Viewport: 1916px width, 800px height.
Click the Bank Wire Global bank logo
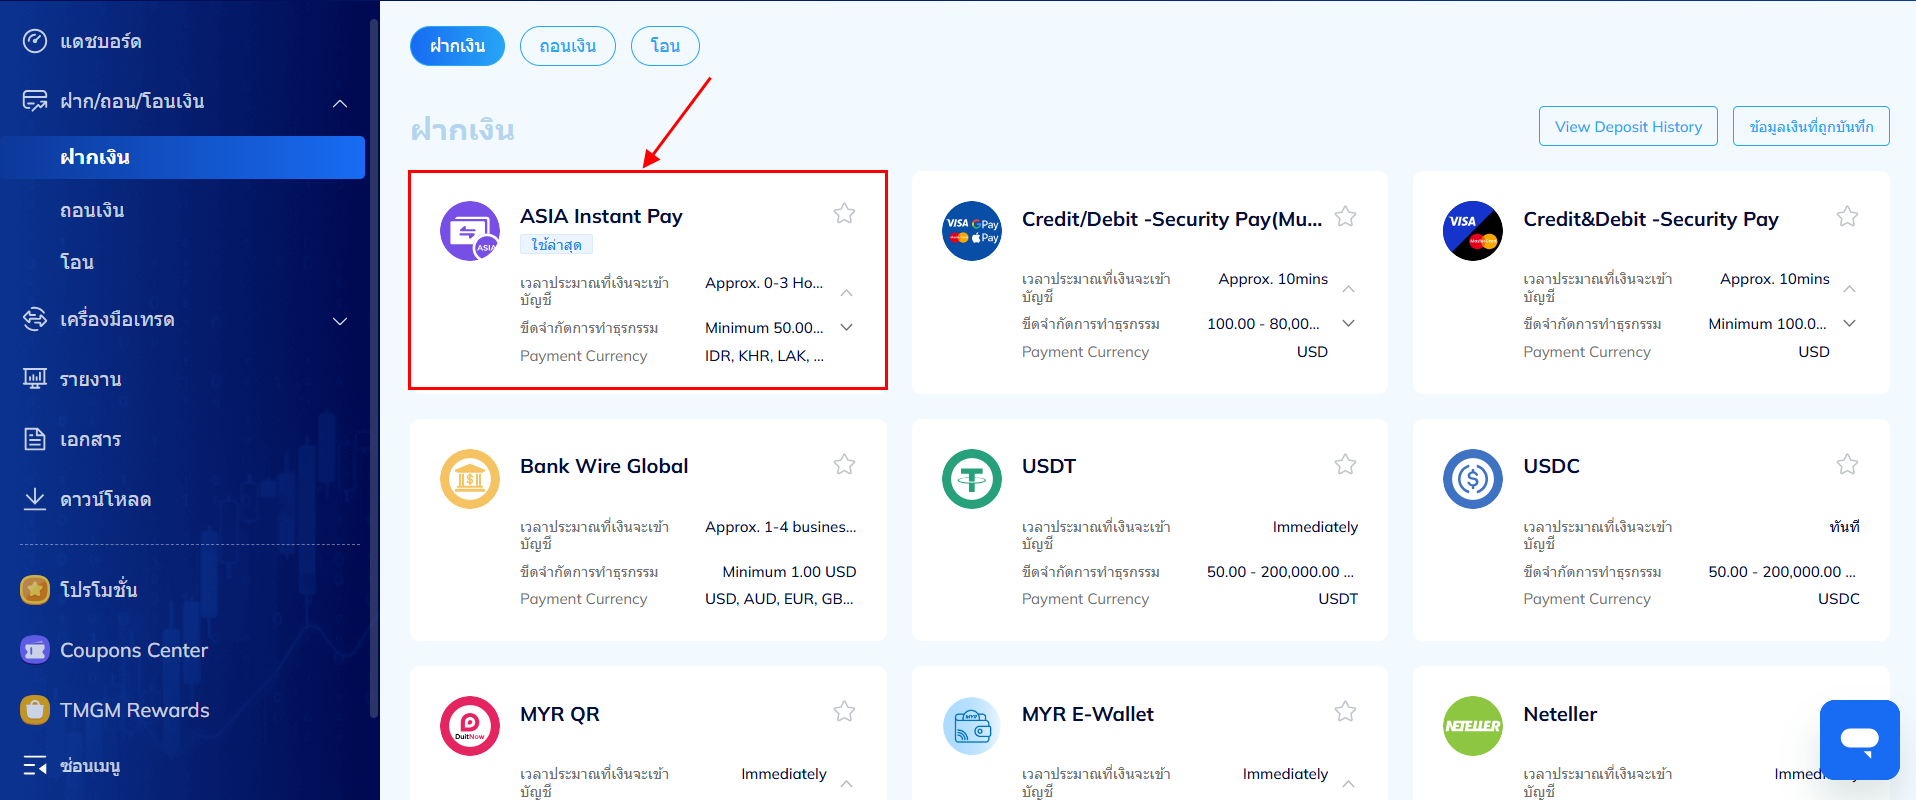(470, 479)
